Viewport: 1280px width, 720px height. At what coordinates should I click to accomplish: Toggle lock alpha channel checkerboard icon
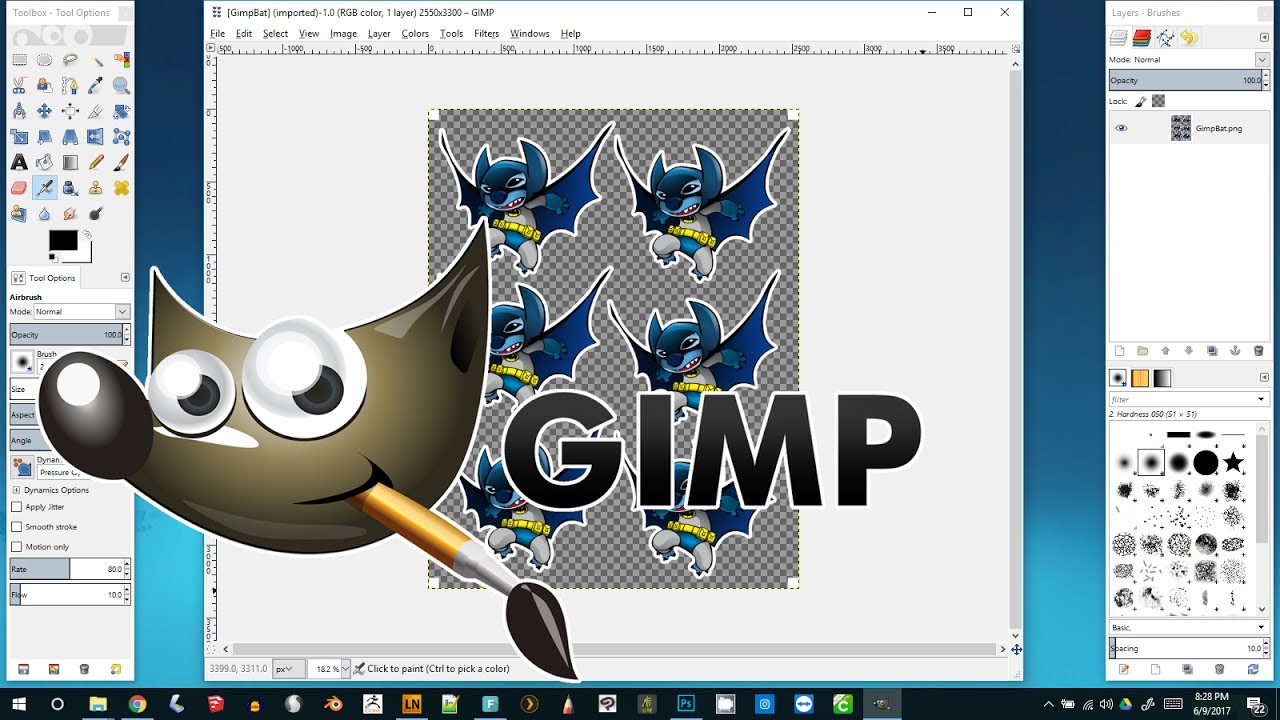click(x=1158, y=101)
